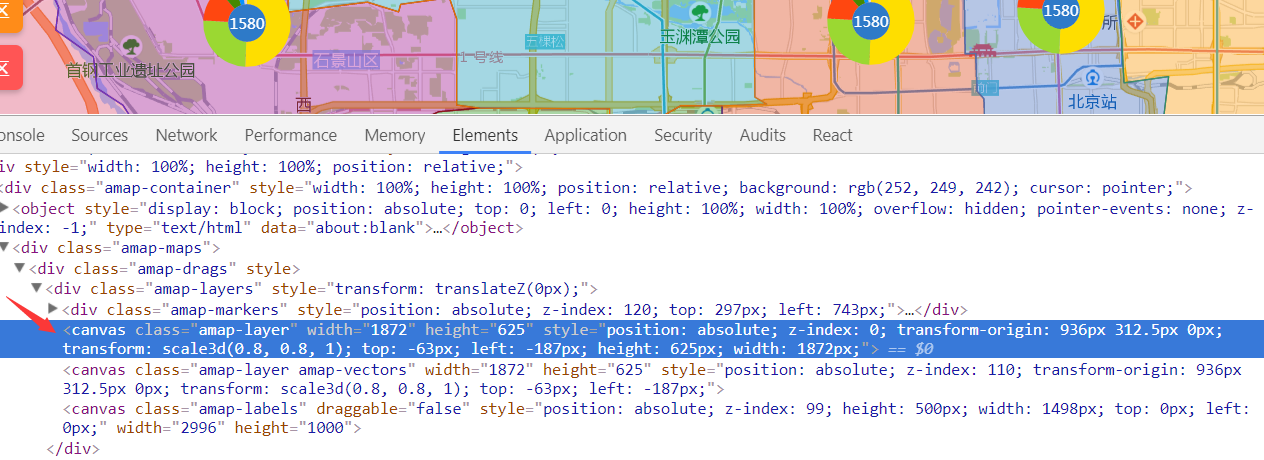Collapse the amap-drags div node

tap(20, 268)
